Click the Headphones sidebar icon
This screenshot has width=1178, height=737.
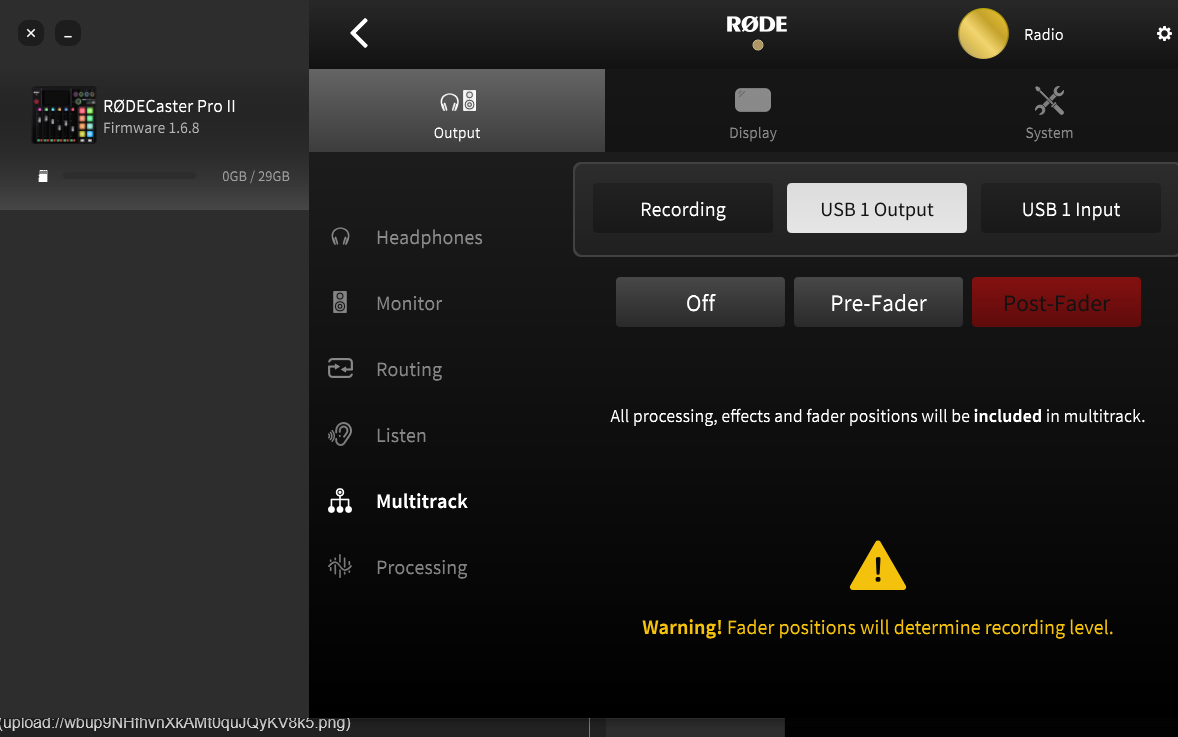point(340,237)
